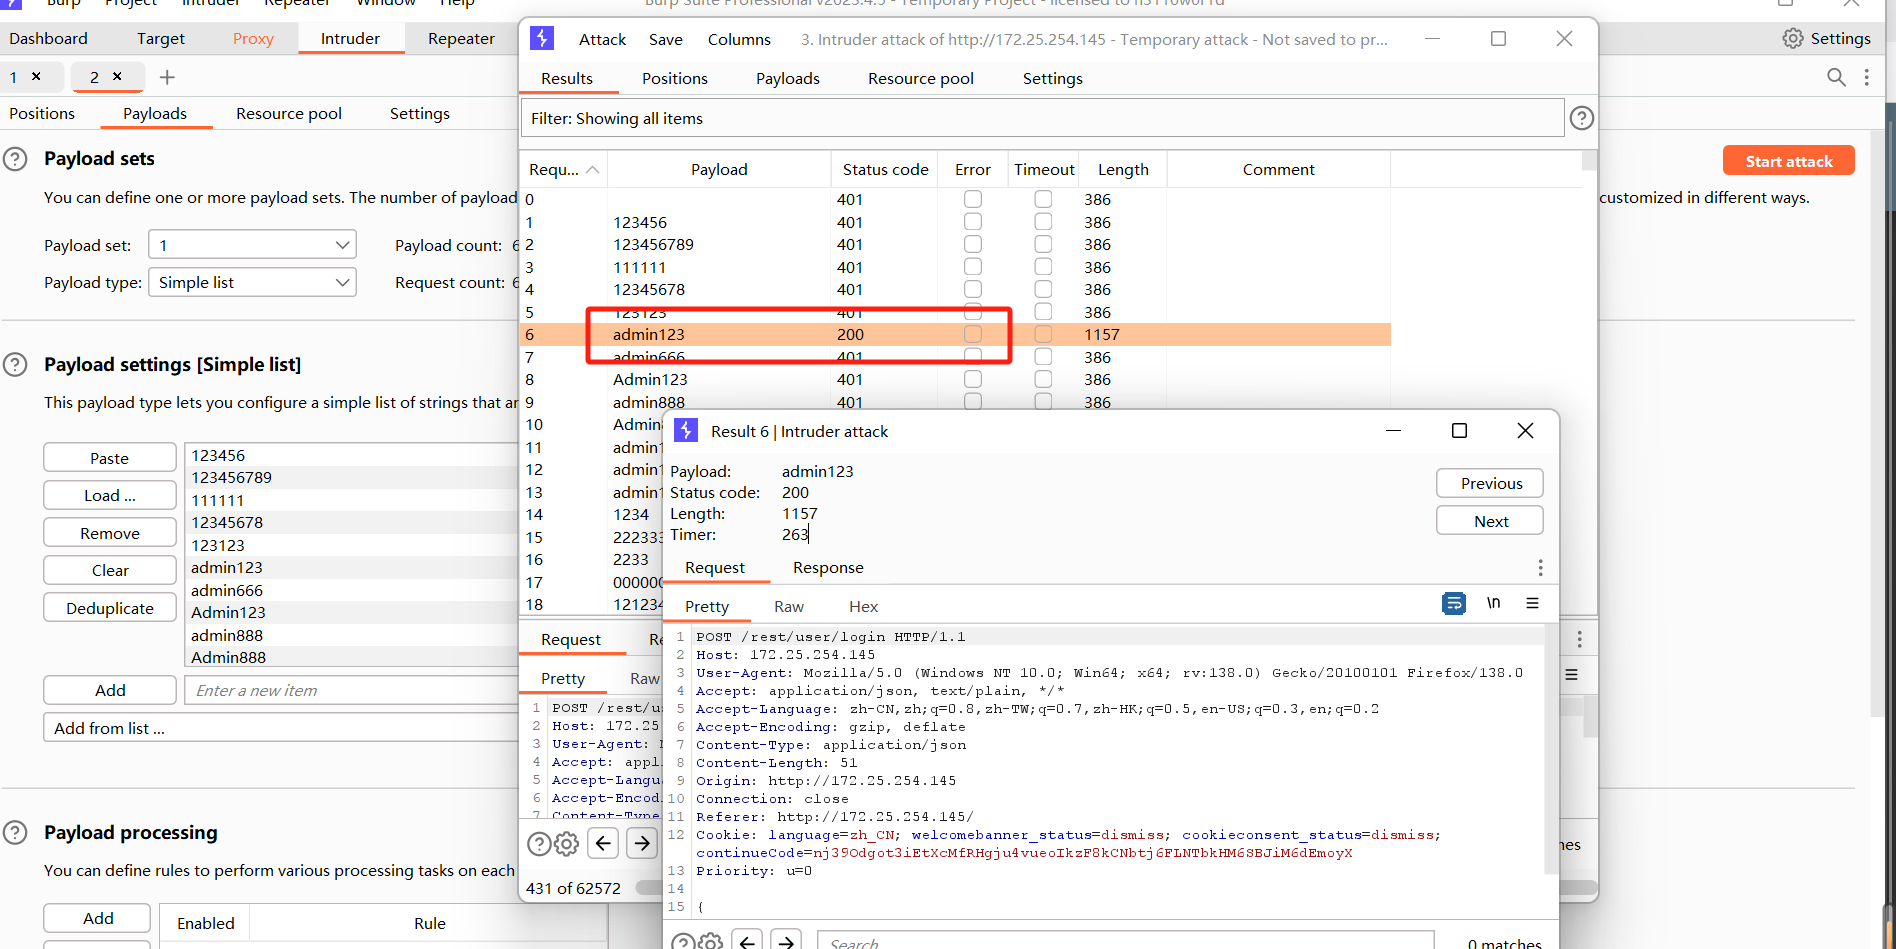The image size is (1896, 949).
Task: Toggle line wrap in the Result 6 viewer
Action: click(x=1454, y=603)
